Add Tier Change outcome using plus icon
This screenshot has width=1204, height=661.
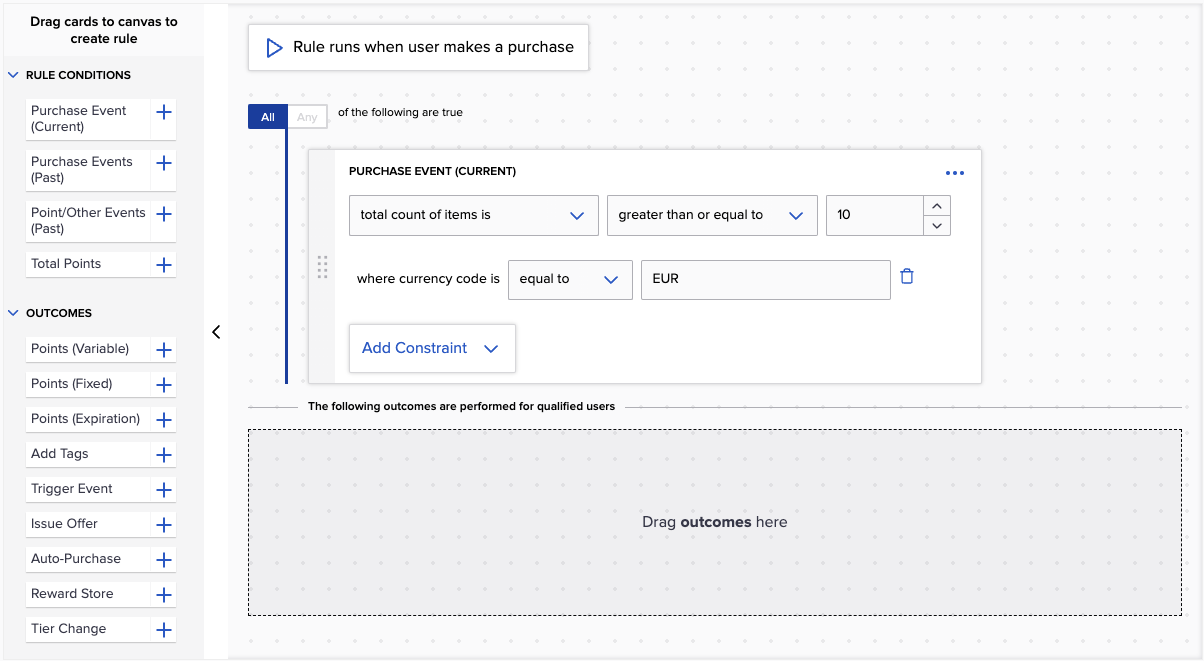click(164, 630)
